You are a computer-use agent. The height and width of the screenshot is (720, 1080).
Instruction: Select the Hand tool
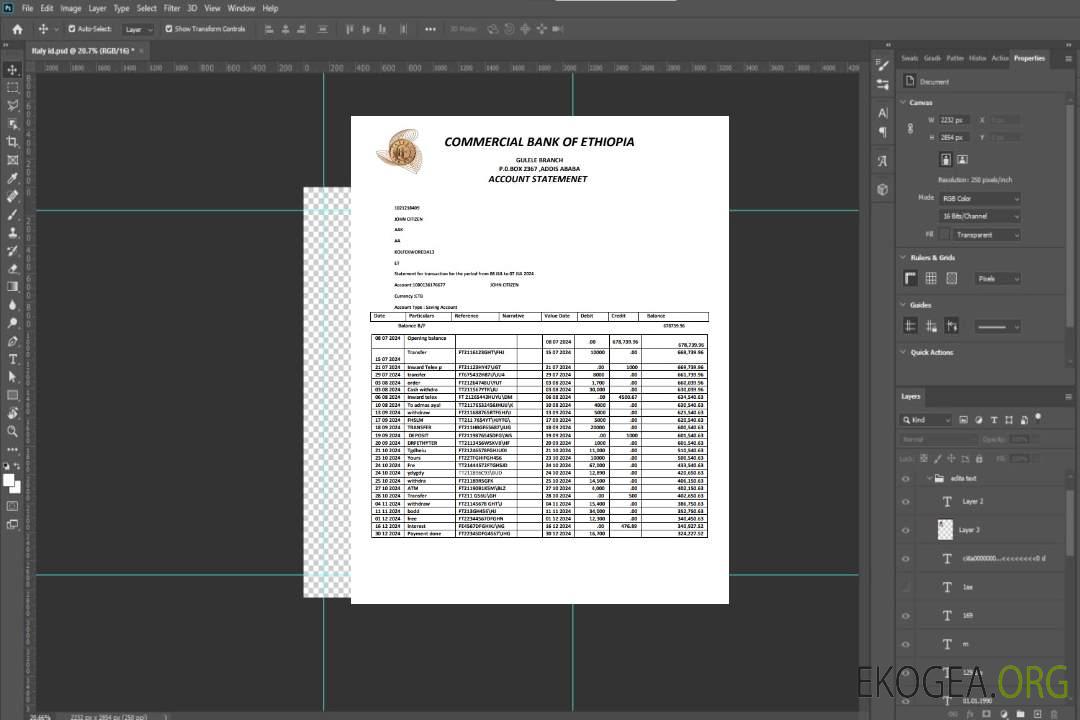12,413
